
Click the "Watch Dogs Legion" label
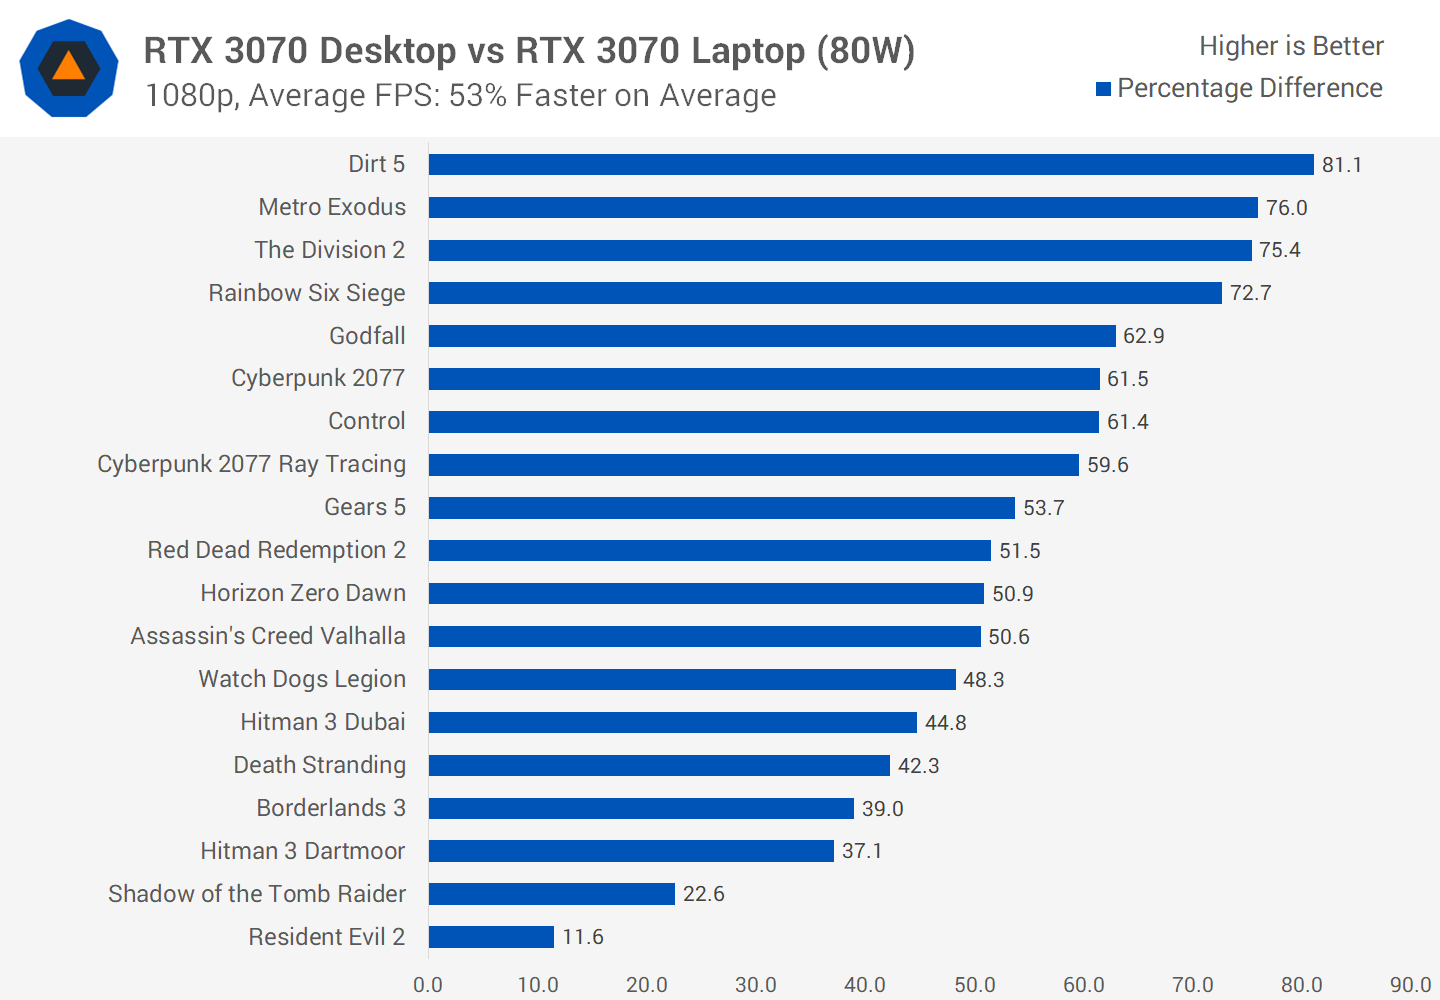tap(302, 679)
